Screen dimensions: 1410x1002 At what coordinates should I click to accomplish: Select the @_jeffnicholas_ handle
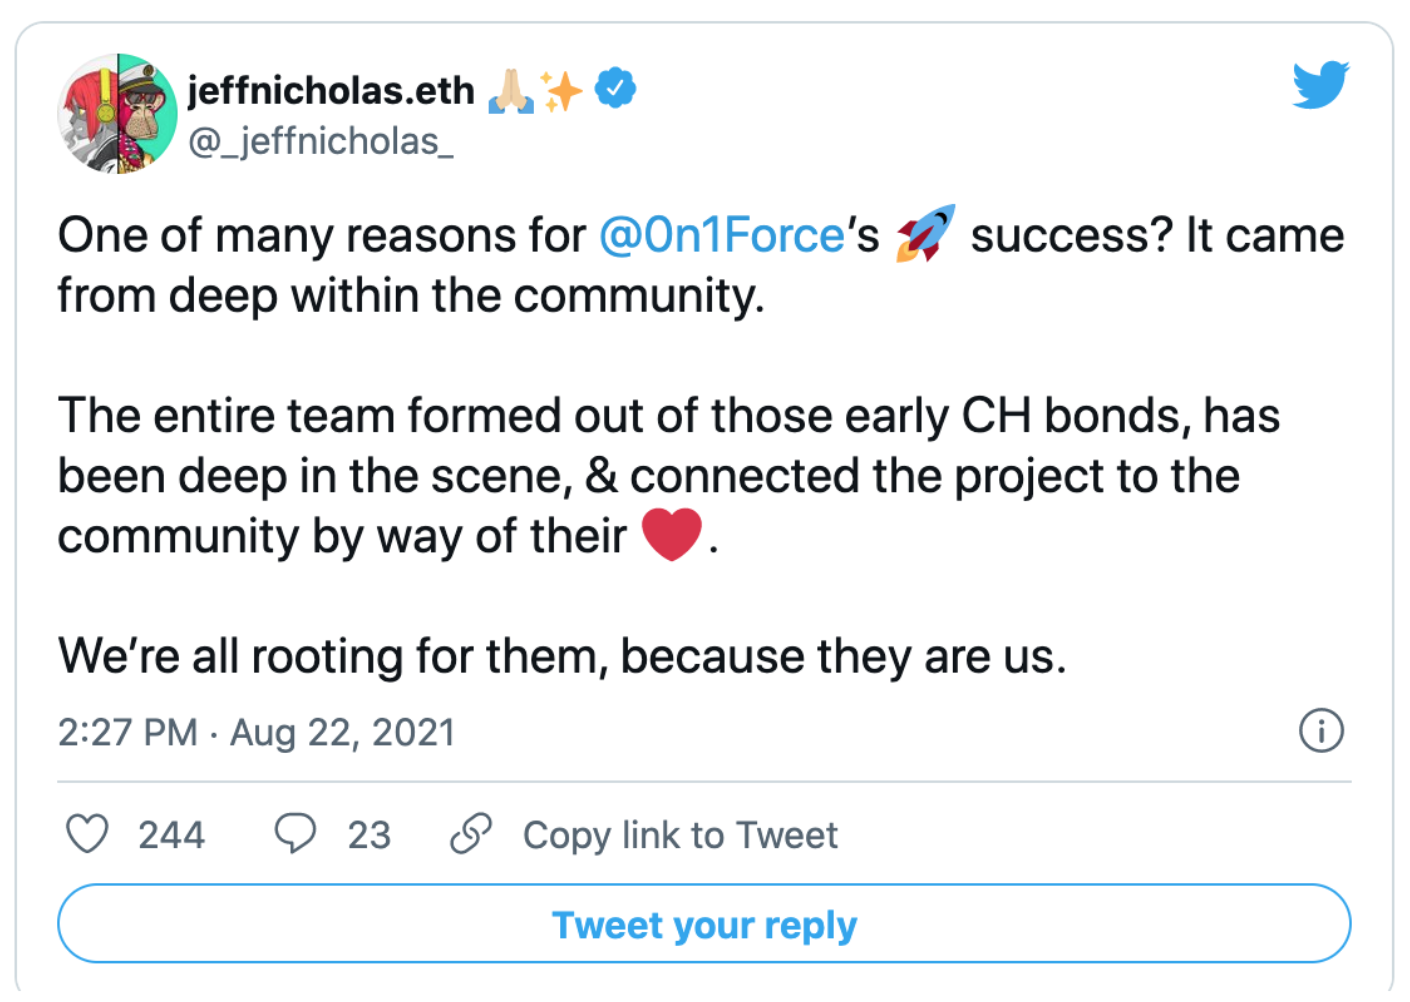pyautogui.click(x=320, y=141)
